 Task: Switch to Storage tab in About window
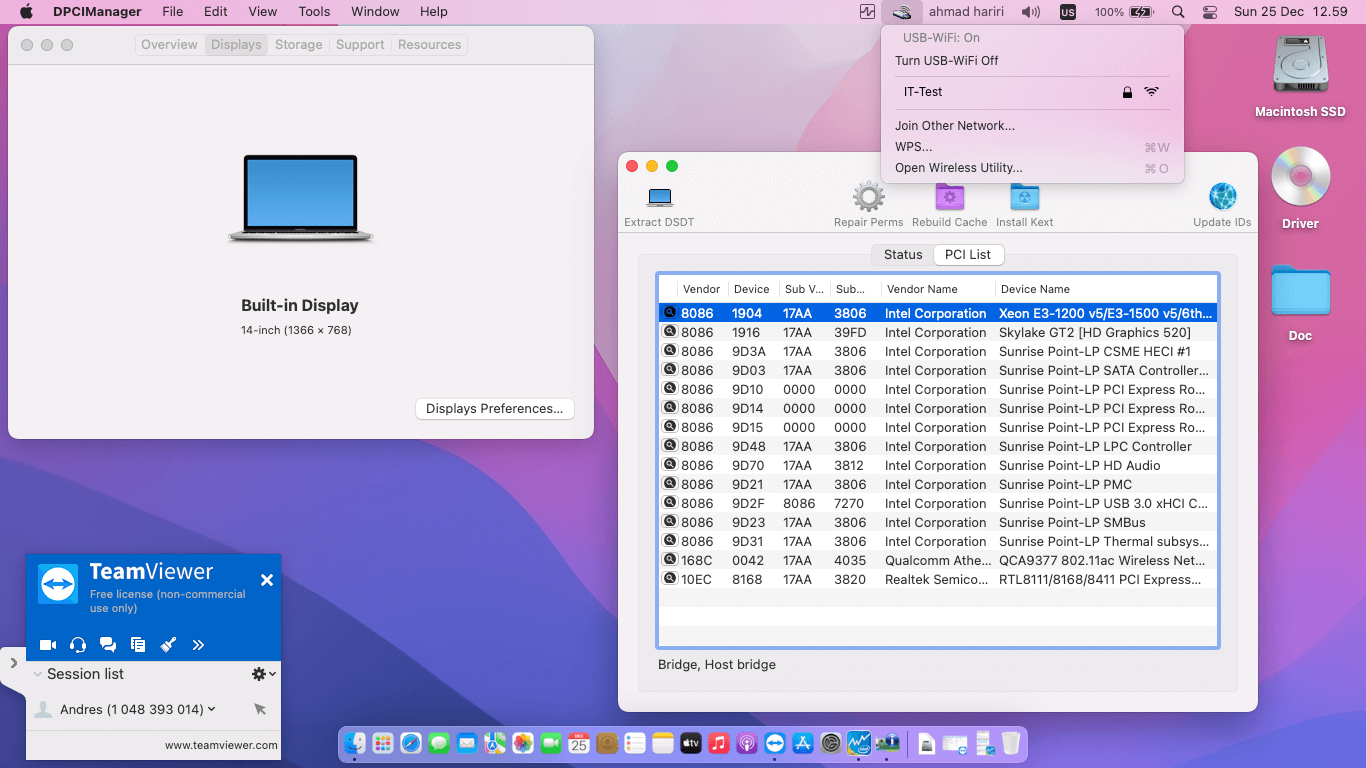[298, 45]
